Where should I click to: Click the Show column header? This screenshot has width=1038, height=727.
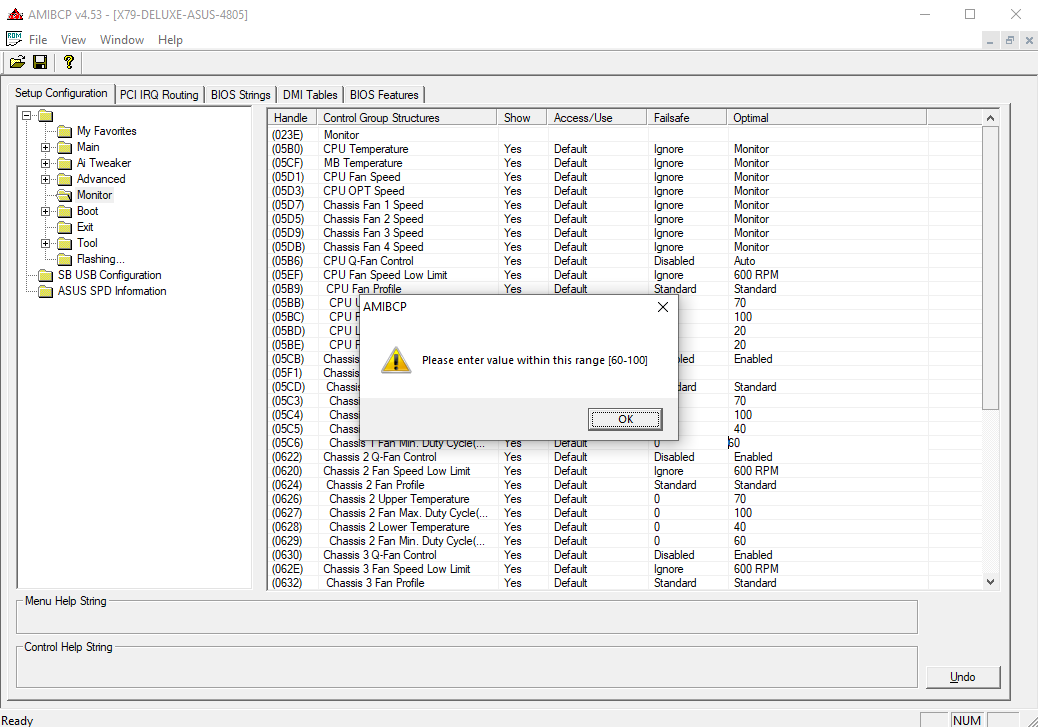click(x=522, y=118)
